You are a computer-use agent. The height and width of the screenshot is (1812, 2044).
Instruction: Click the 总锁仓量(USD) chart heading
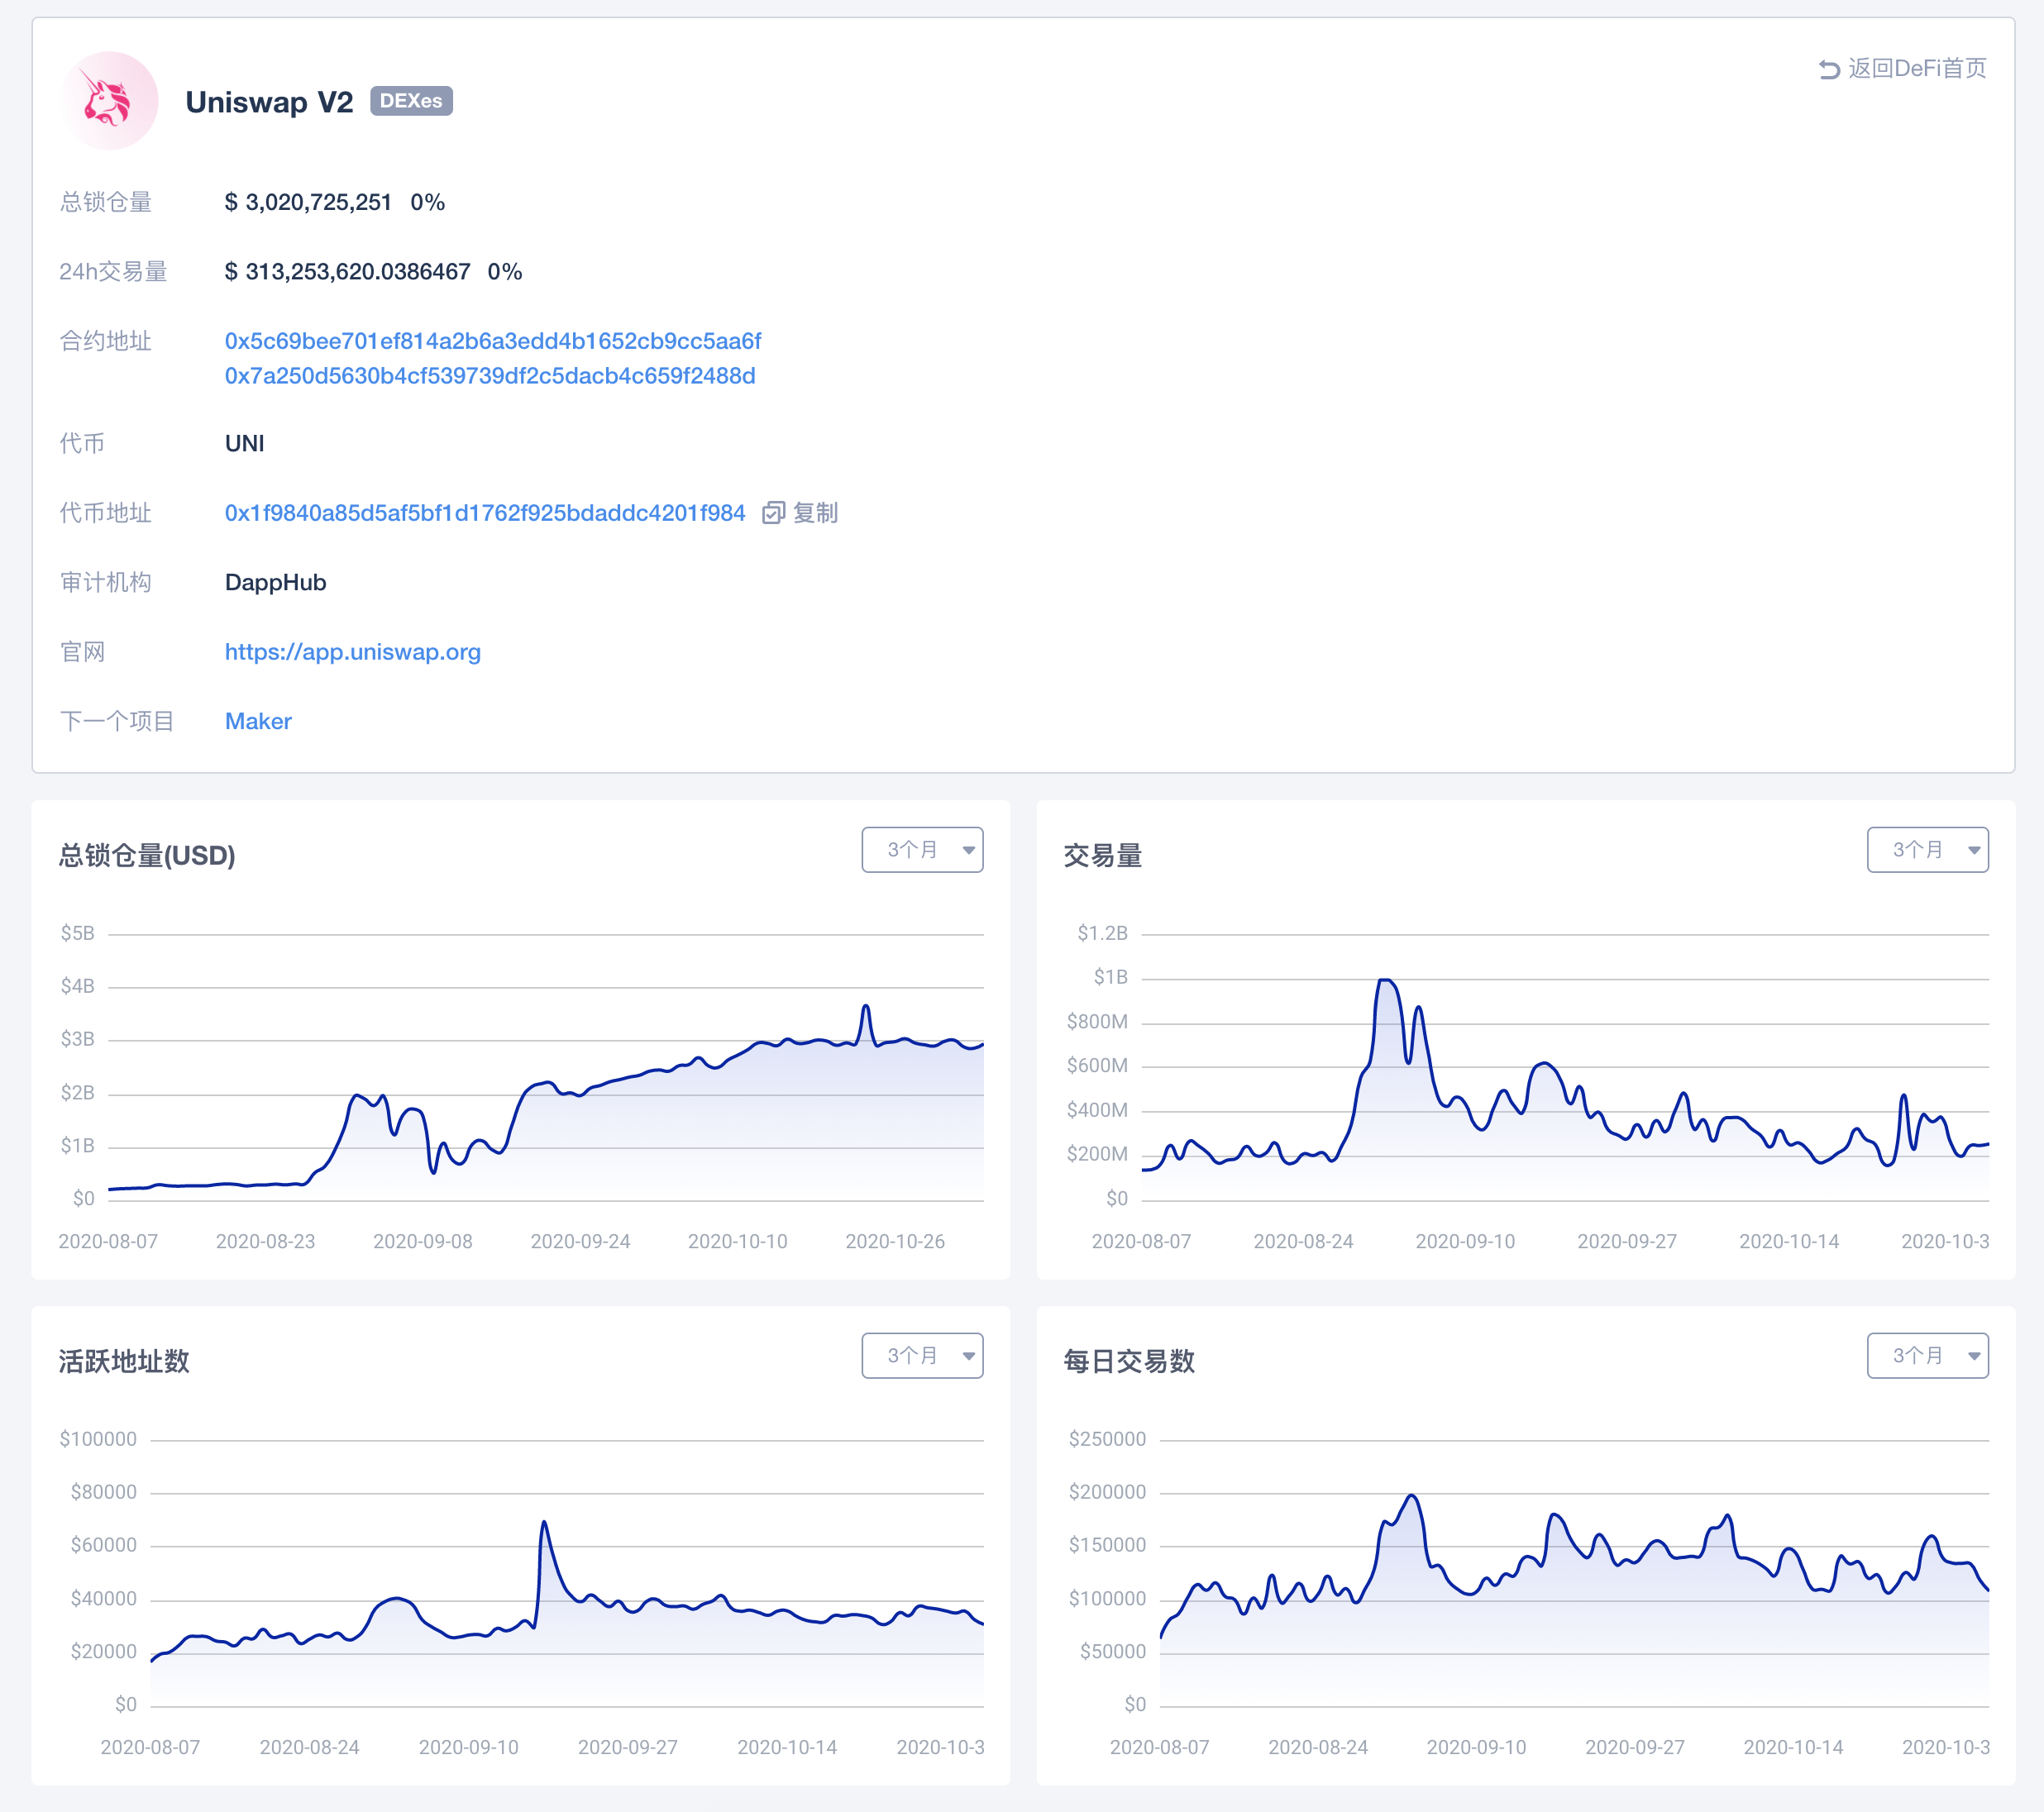147,856
